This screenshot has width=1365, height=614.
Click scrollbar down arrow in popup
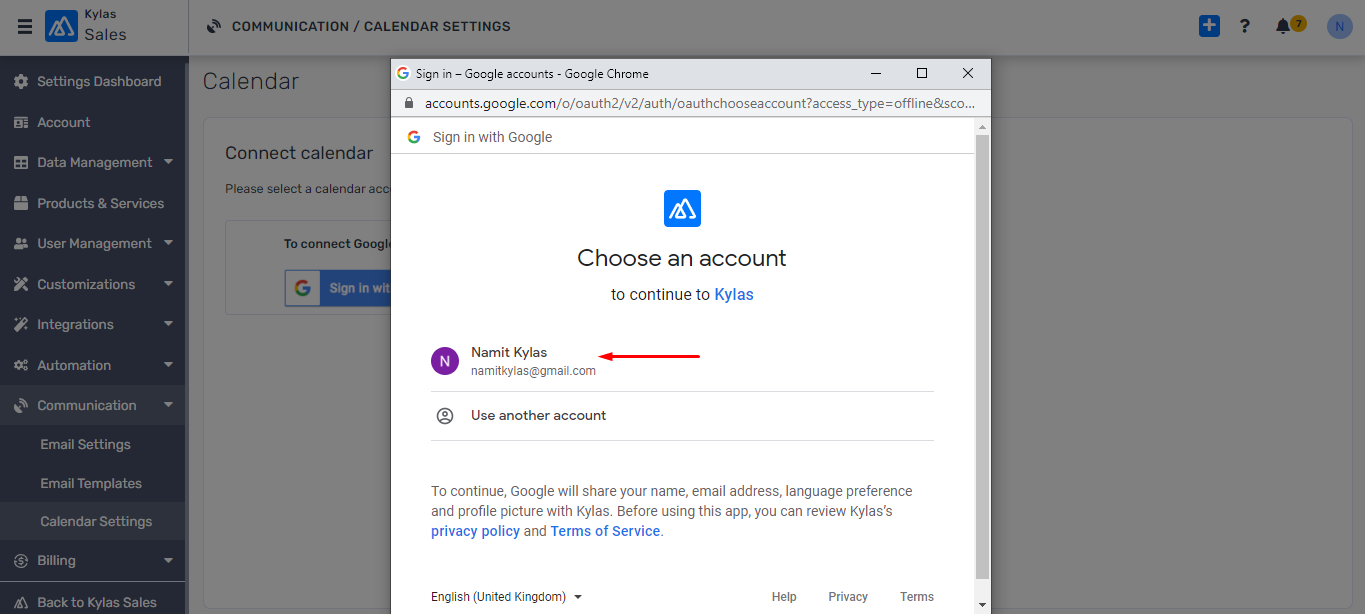(982, 605)
